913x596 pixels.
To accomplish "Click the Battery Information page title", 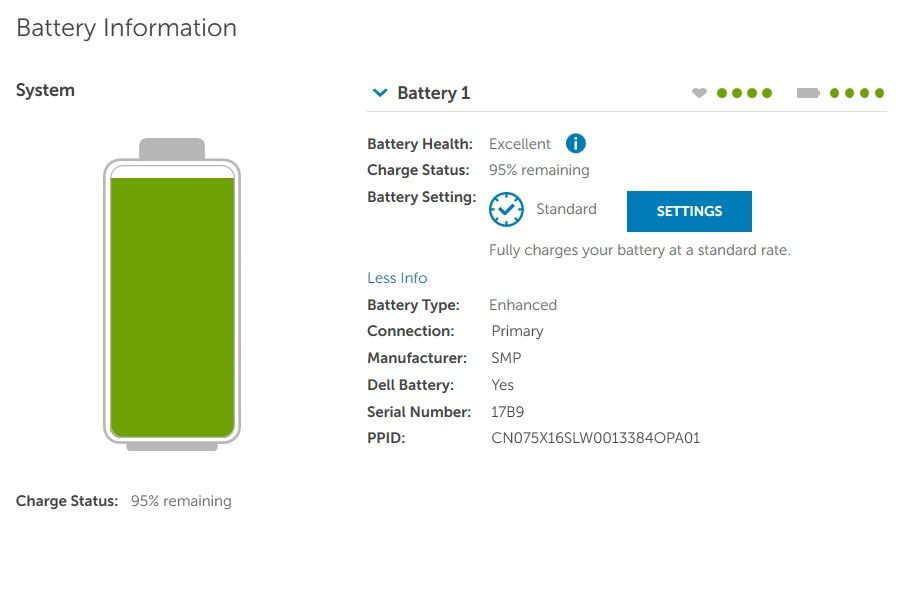I will point(126,28).
